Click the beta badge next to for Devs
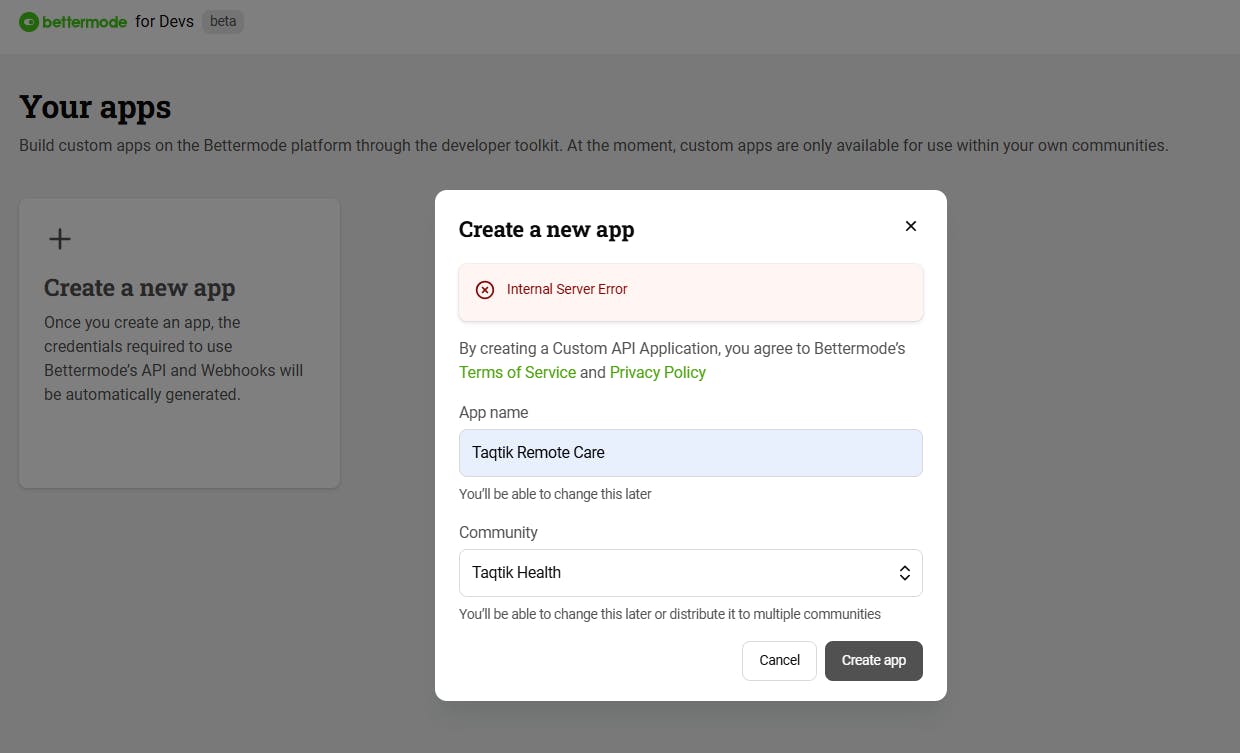The height and width of the screenshot is (753, 1240). 223,21
